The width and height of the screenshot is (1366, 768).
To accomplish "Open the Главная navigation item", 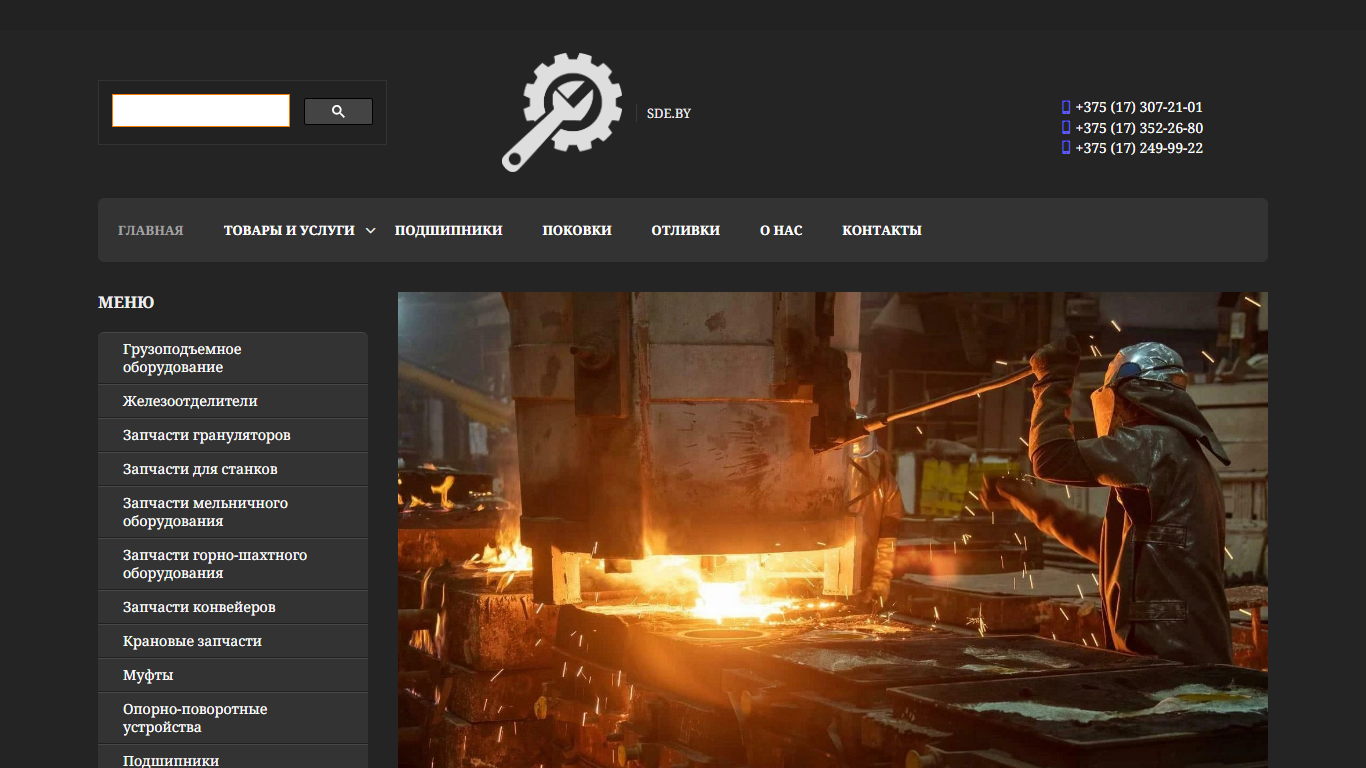I will tap(151, 230).
